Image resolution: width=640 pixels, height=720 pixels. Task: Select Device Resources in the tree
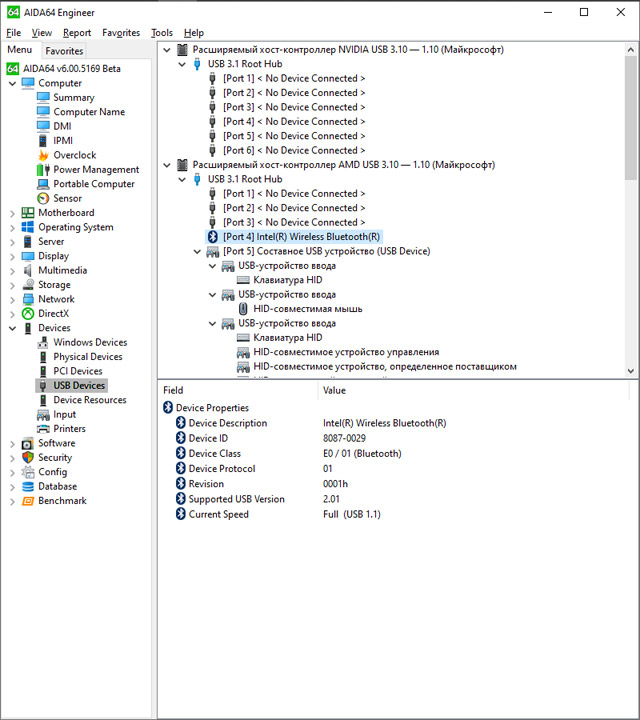[90, 400]
